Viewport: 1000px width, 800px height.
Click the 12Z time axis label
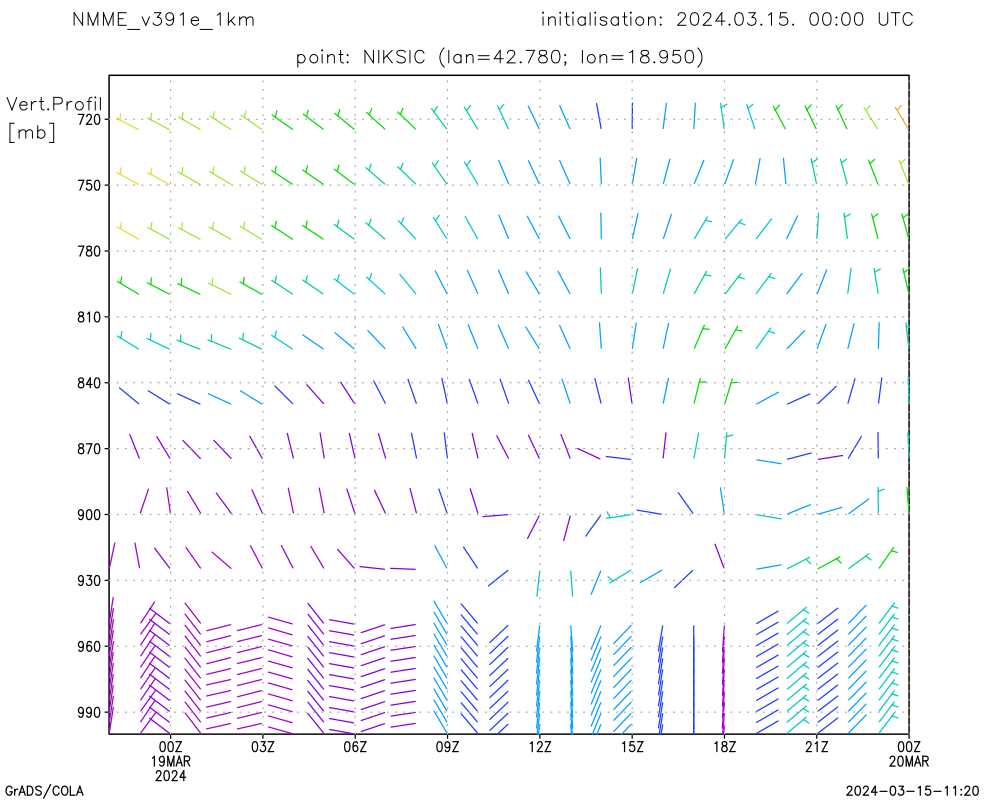(540, 747)
